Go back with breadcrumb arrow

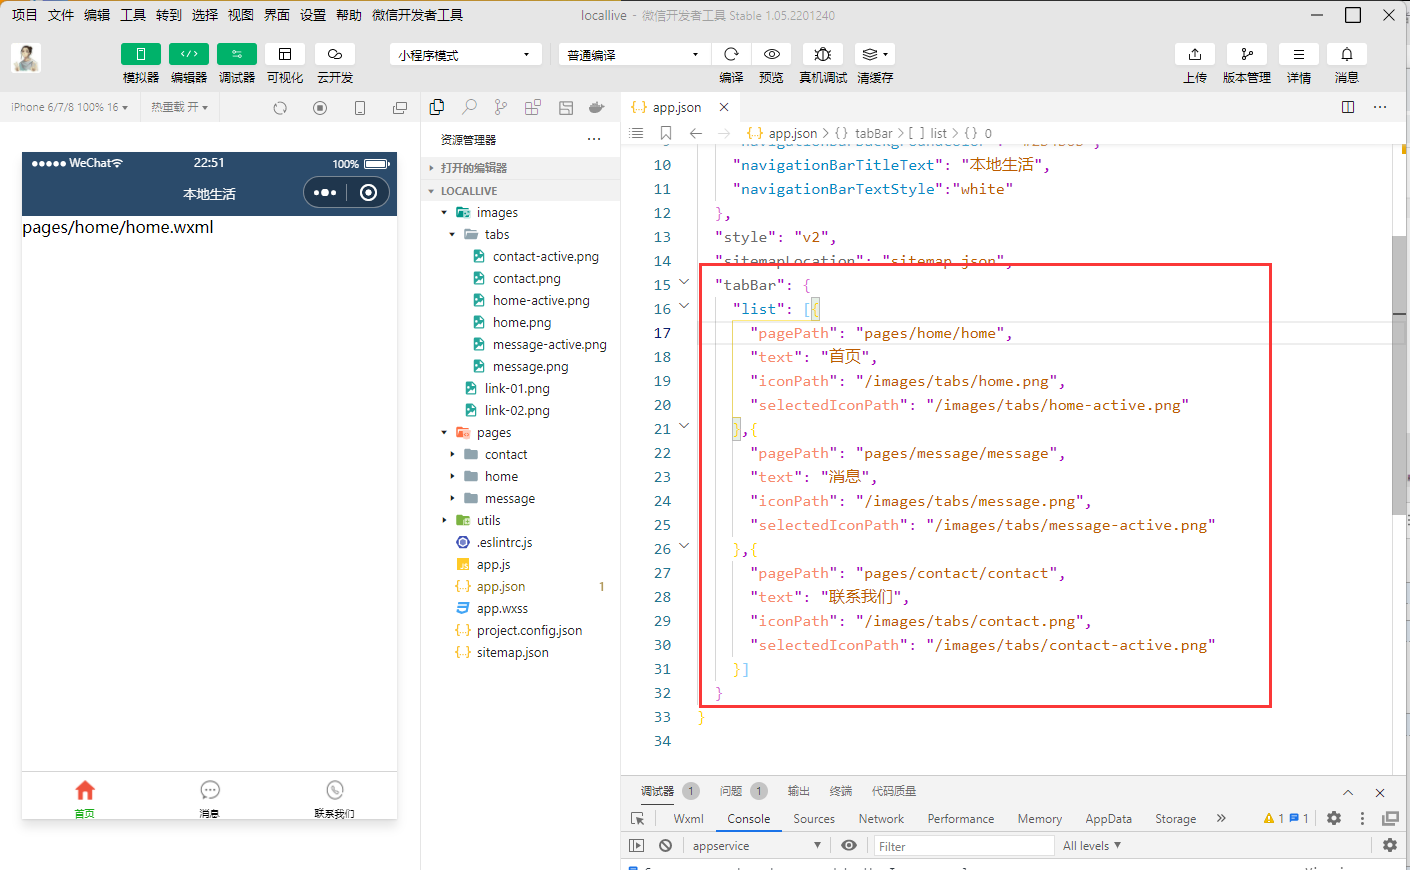[x=696, y=133]
